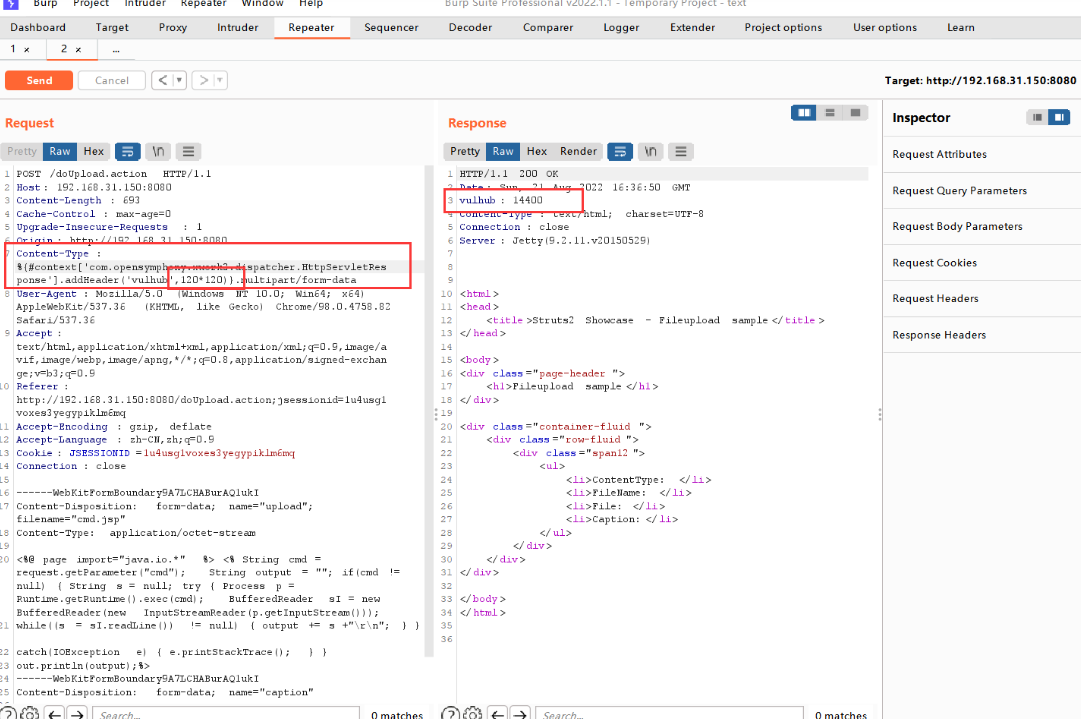This screenshot has width=1081, height=719.
Task: Expand Request Headers section
Action: point(982,298)
